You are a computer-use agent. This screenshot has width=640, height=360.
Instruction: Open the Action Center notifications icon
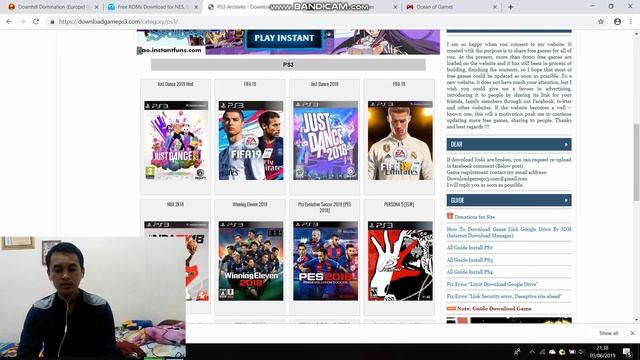point(627,352)
